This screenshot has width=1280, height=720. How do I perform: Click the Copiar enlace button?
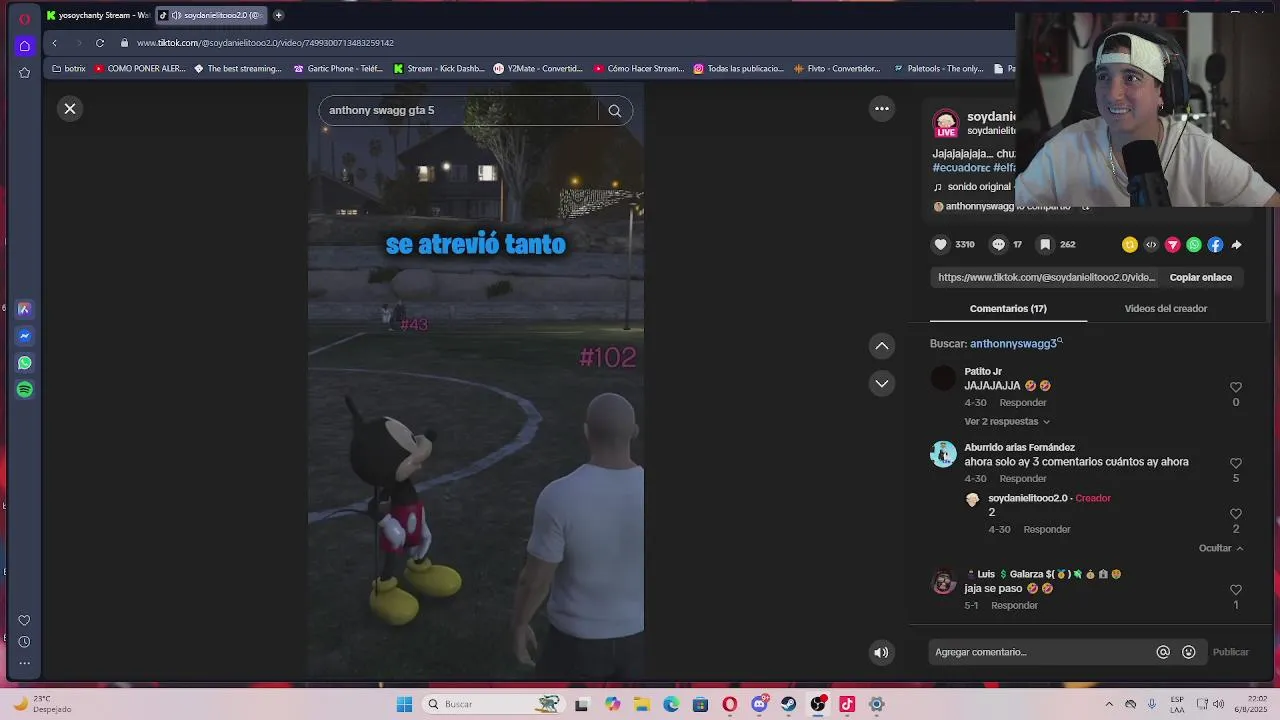[1200, 277]
